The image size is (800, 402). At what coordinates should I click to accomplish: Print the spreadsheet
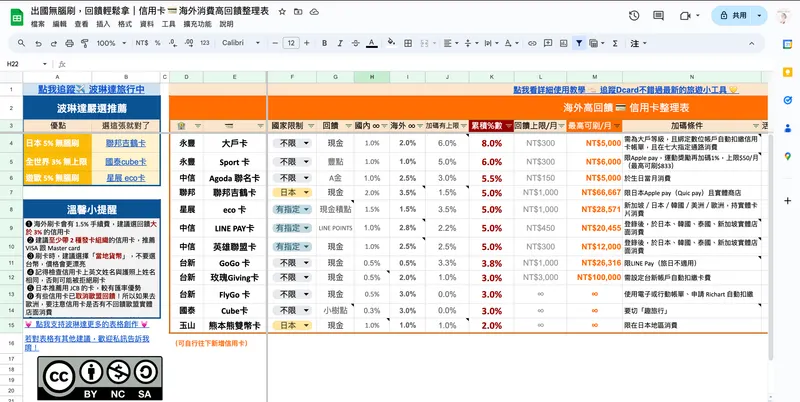(x=69, y=43)
